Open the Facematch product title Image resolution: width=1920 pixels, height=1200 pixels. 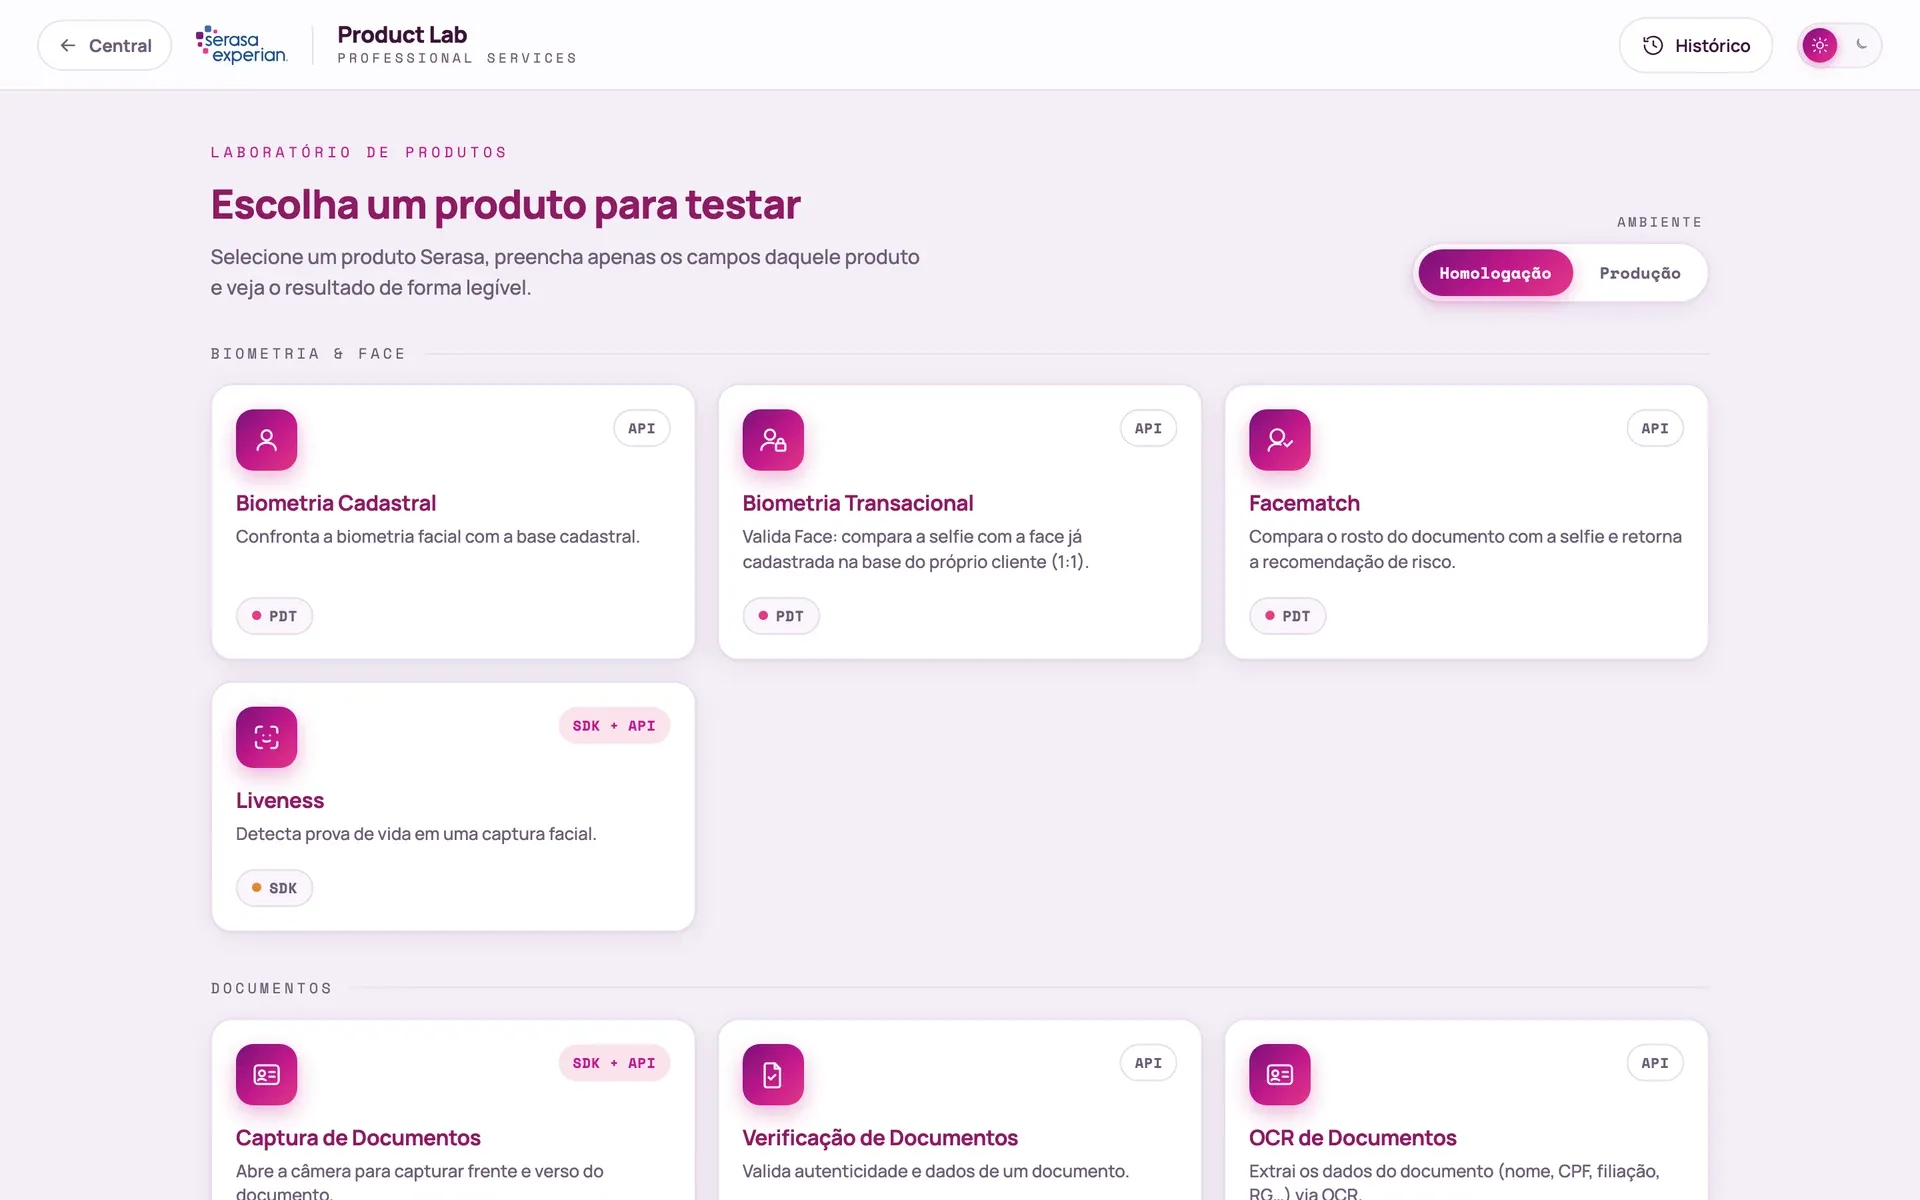click(x=1304, y=503)
